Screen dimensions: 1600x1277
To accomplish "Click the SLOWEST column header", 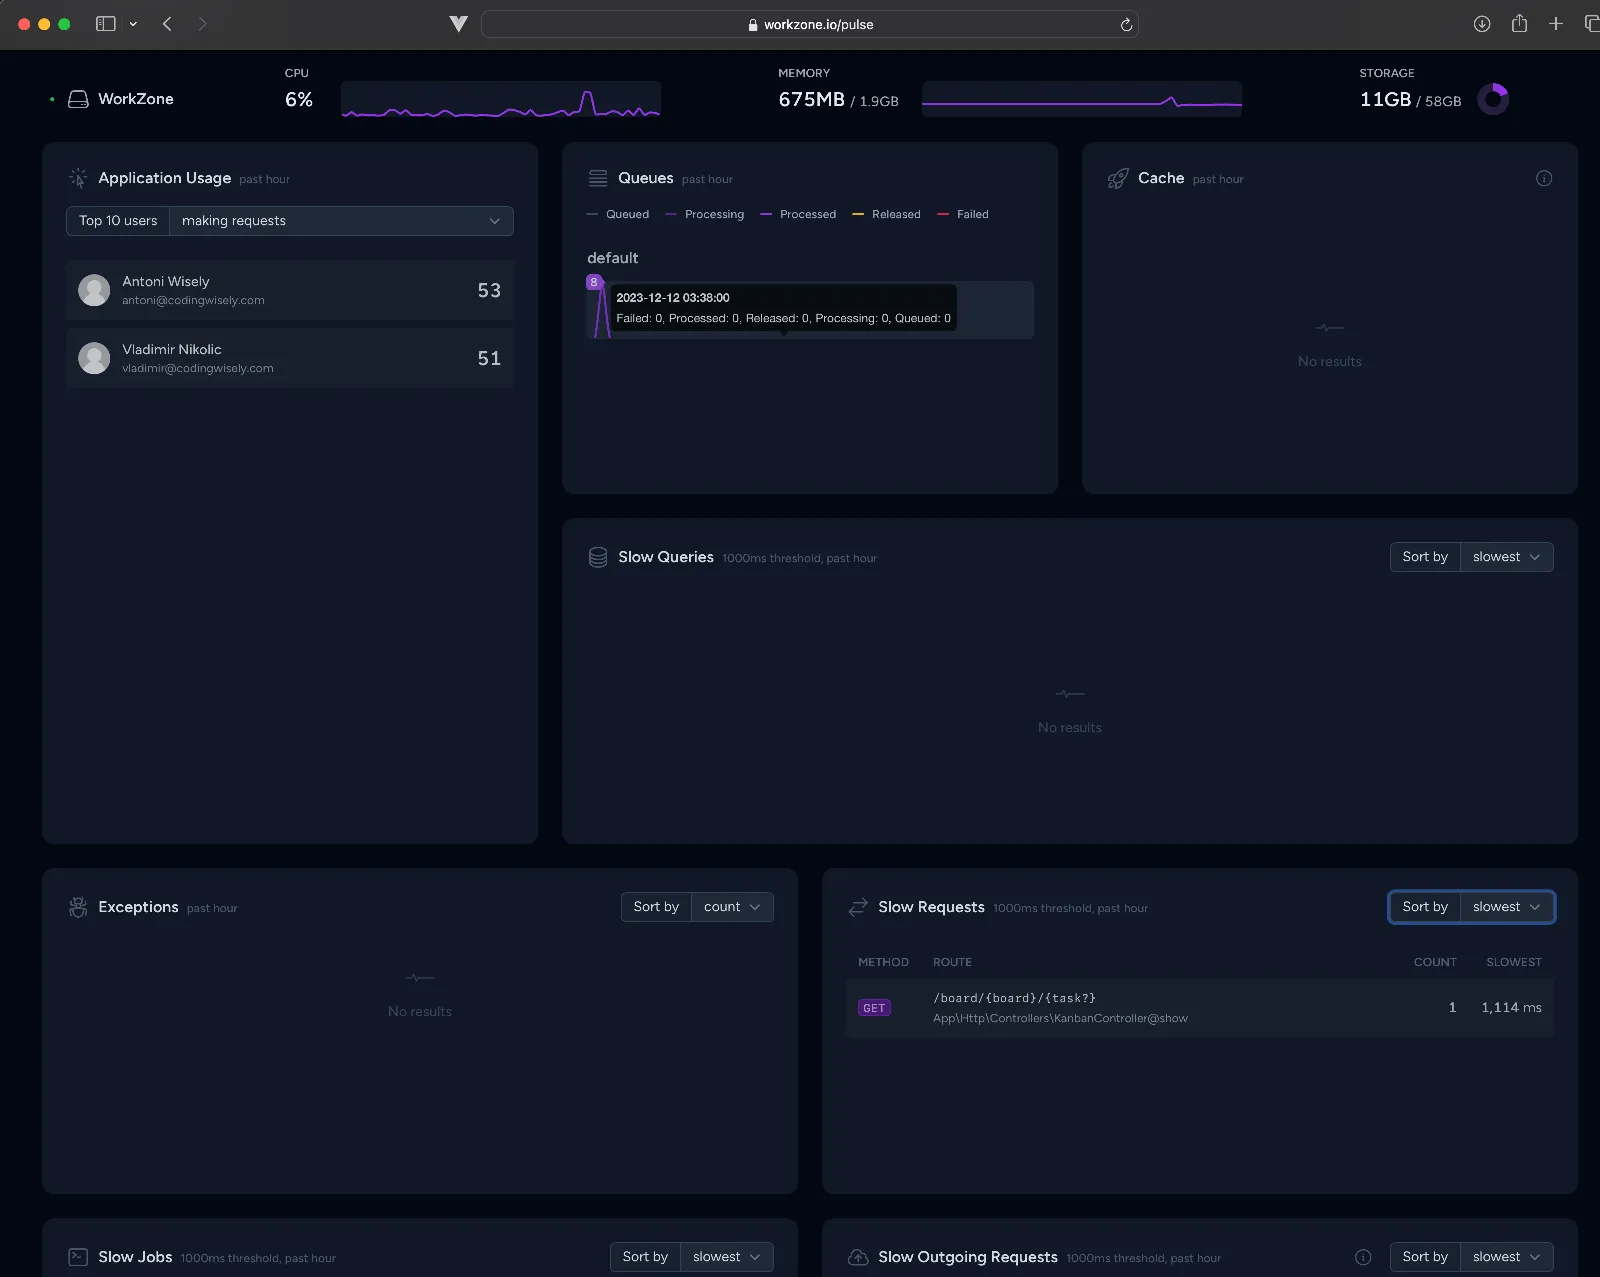I will [1514, 962].
